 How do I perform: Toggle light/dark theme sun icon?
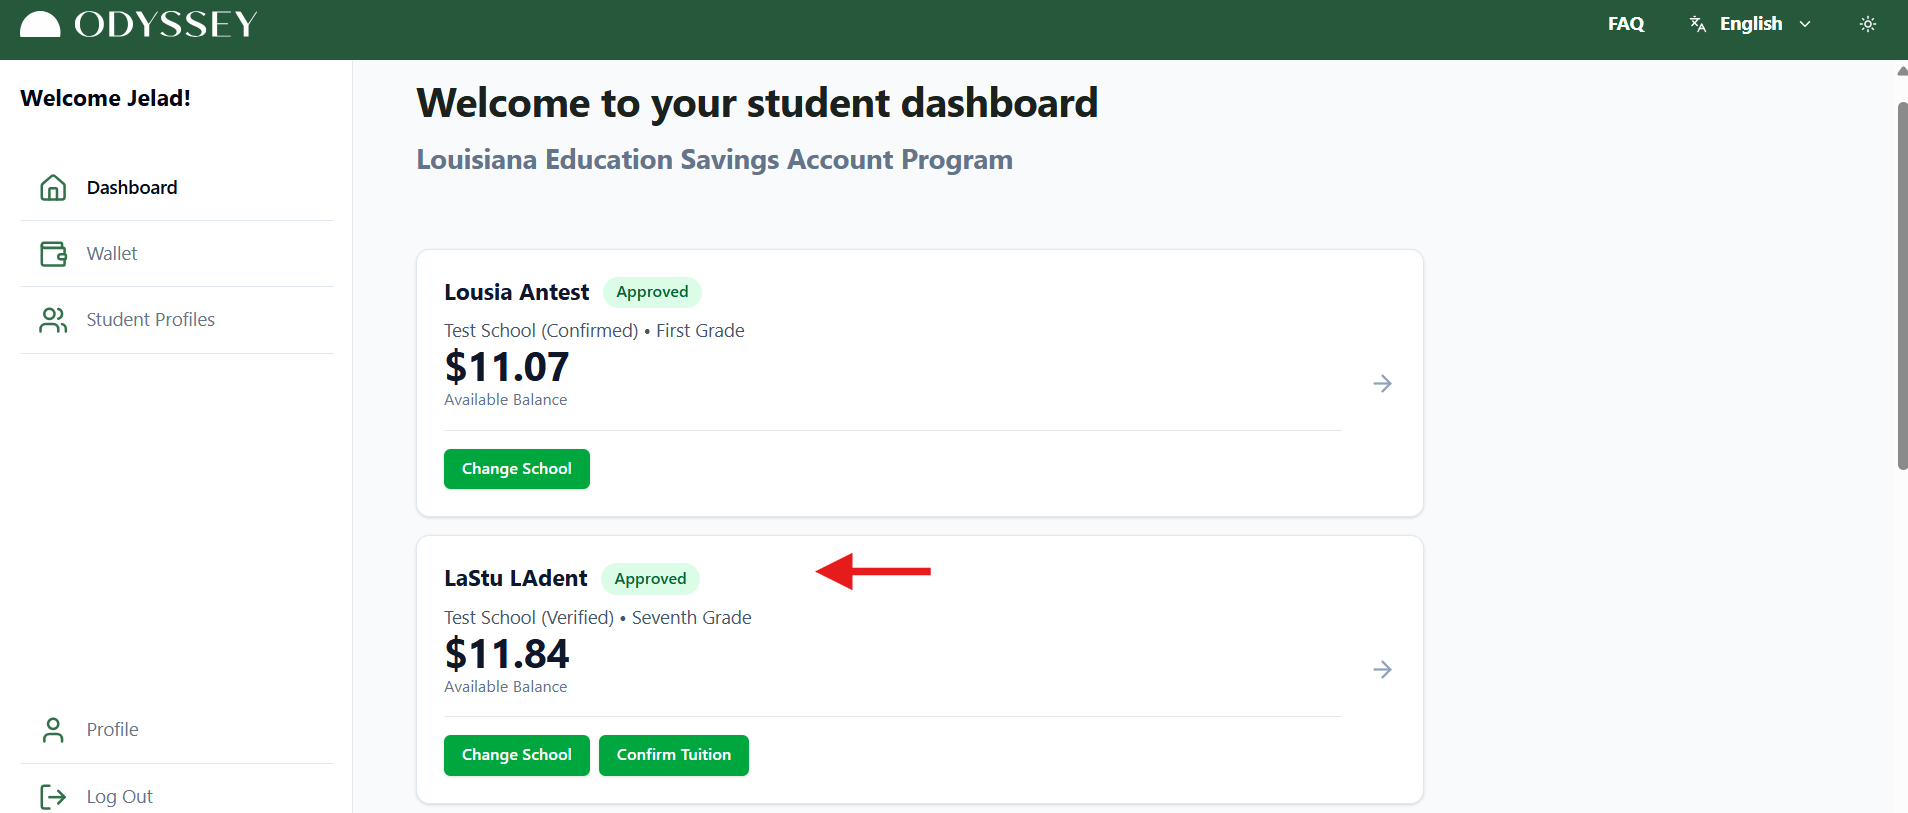[1868, 24]
